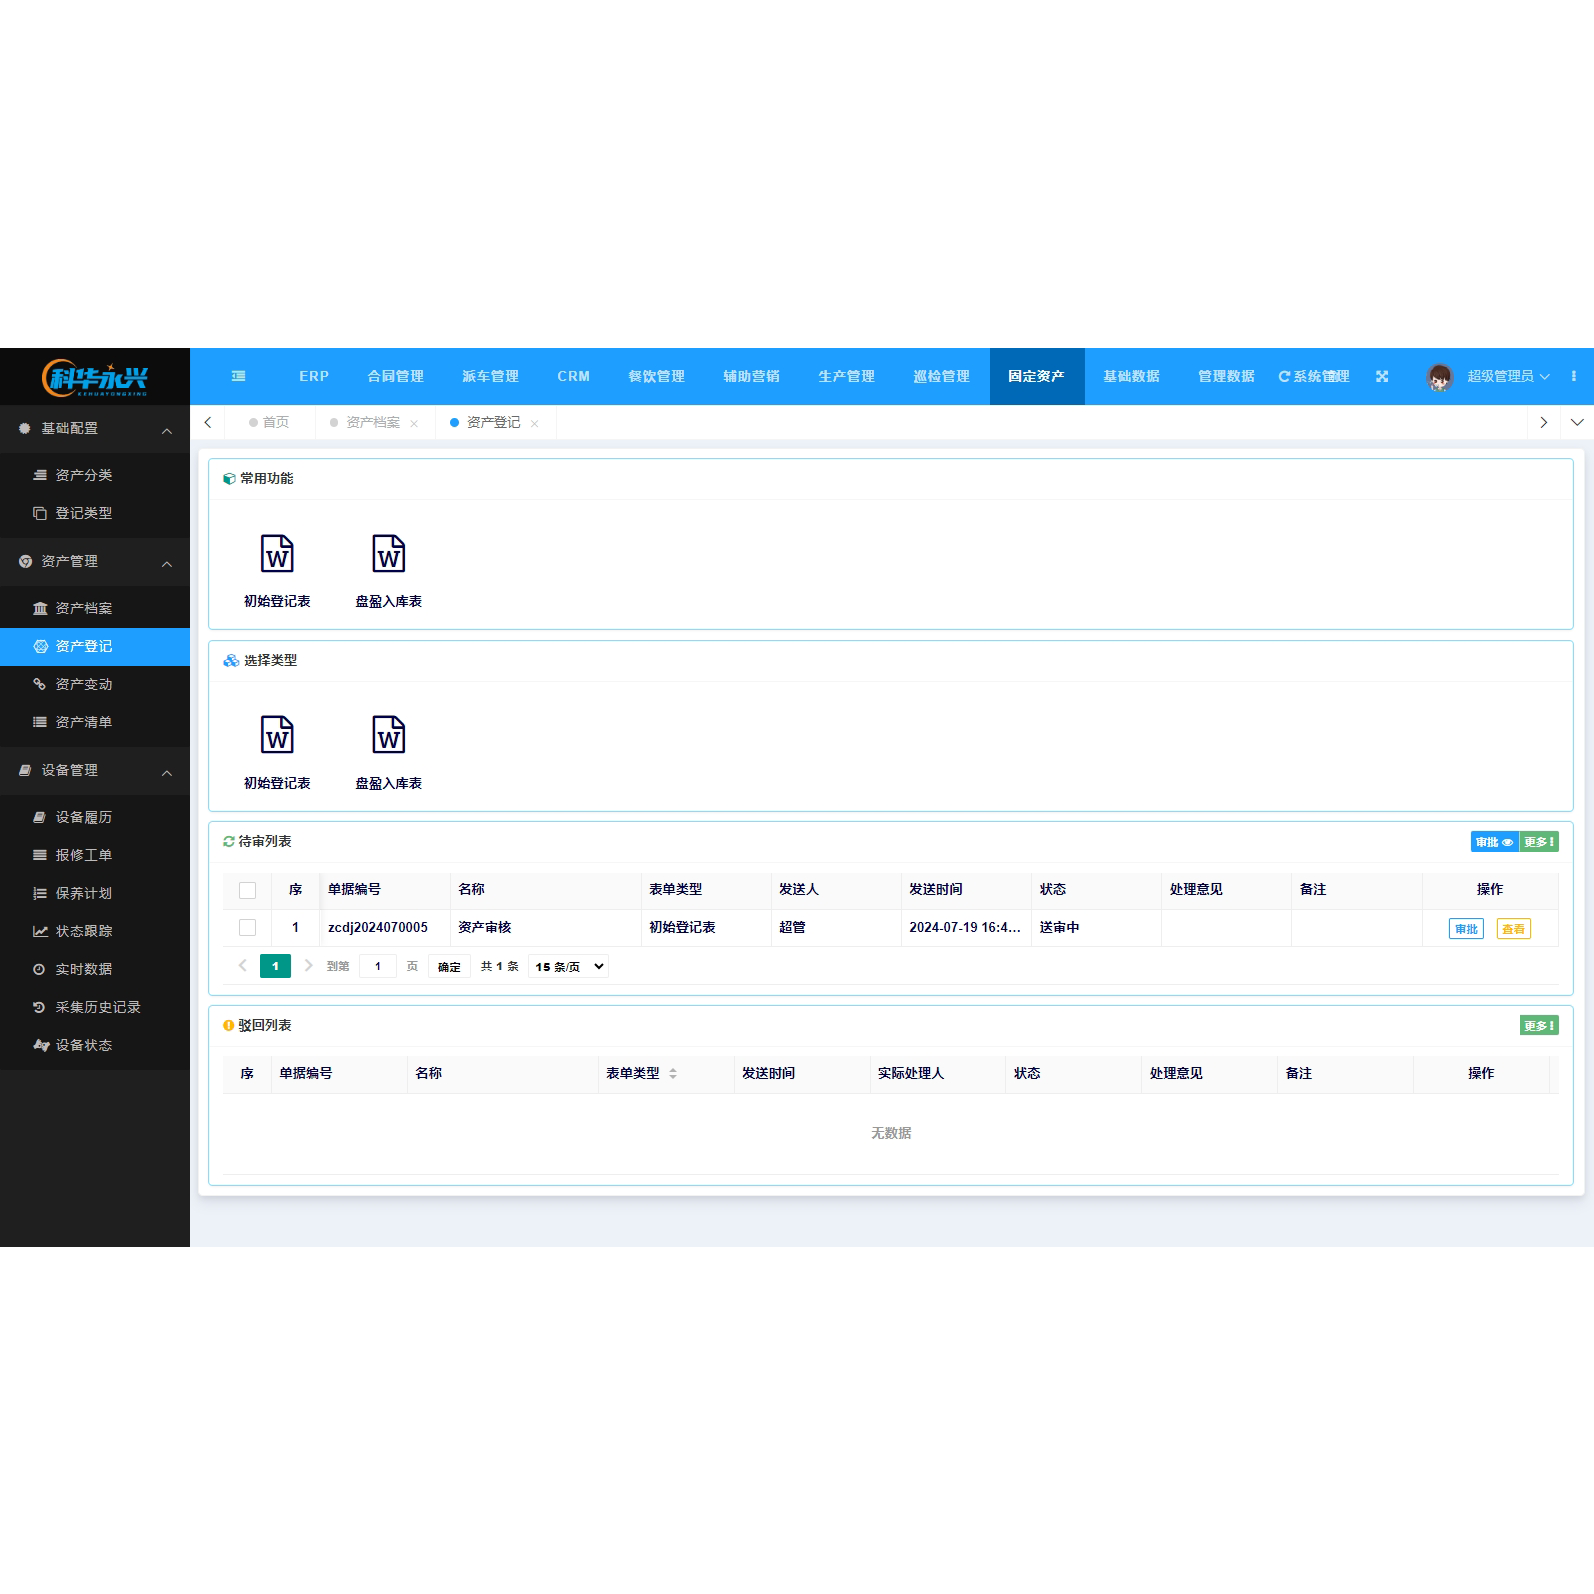Click the 系统管理 refresh icon item
1594x1594 pixels.
click(x=1314, y=376)
